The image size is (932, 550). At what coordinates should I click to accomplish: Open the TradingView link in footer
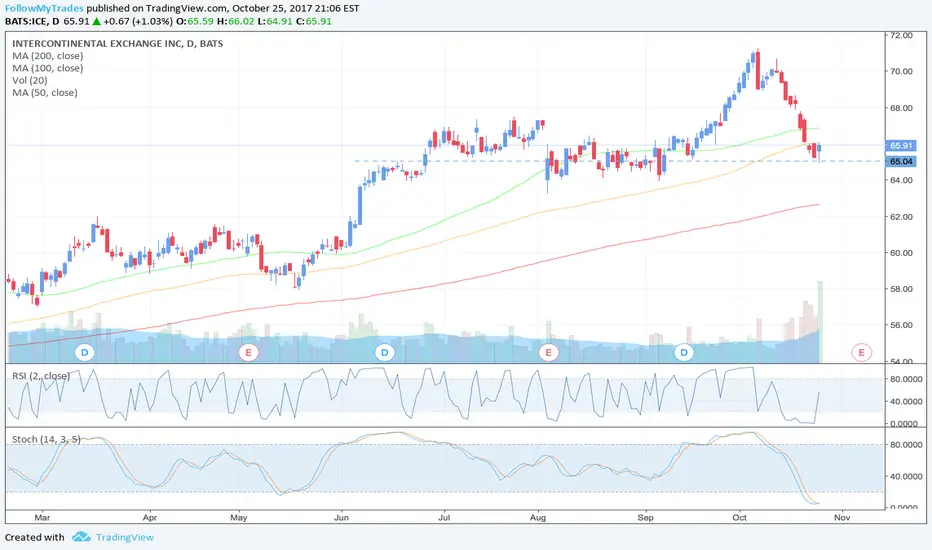(x=125, y=537)
